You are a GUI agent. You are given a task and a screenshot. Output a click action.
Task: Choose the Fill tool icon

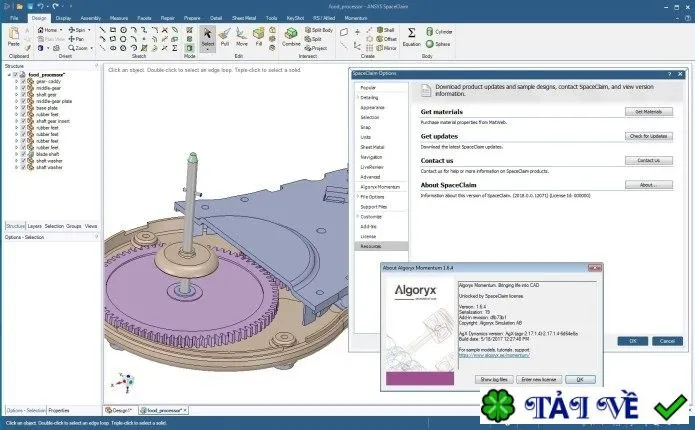[x=258, y=37]
